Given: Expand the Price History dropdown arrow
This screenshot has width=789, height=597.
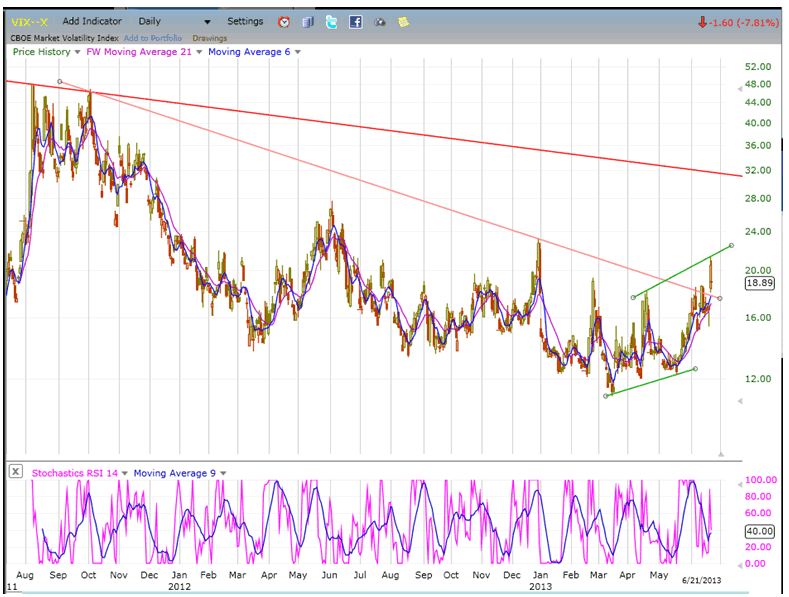Looking at the screenshot, I should (75, 52).
